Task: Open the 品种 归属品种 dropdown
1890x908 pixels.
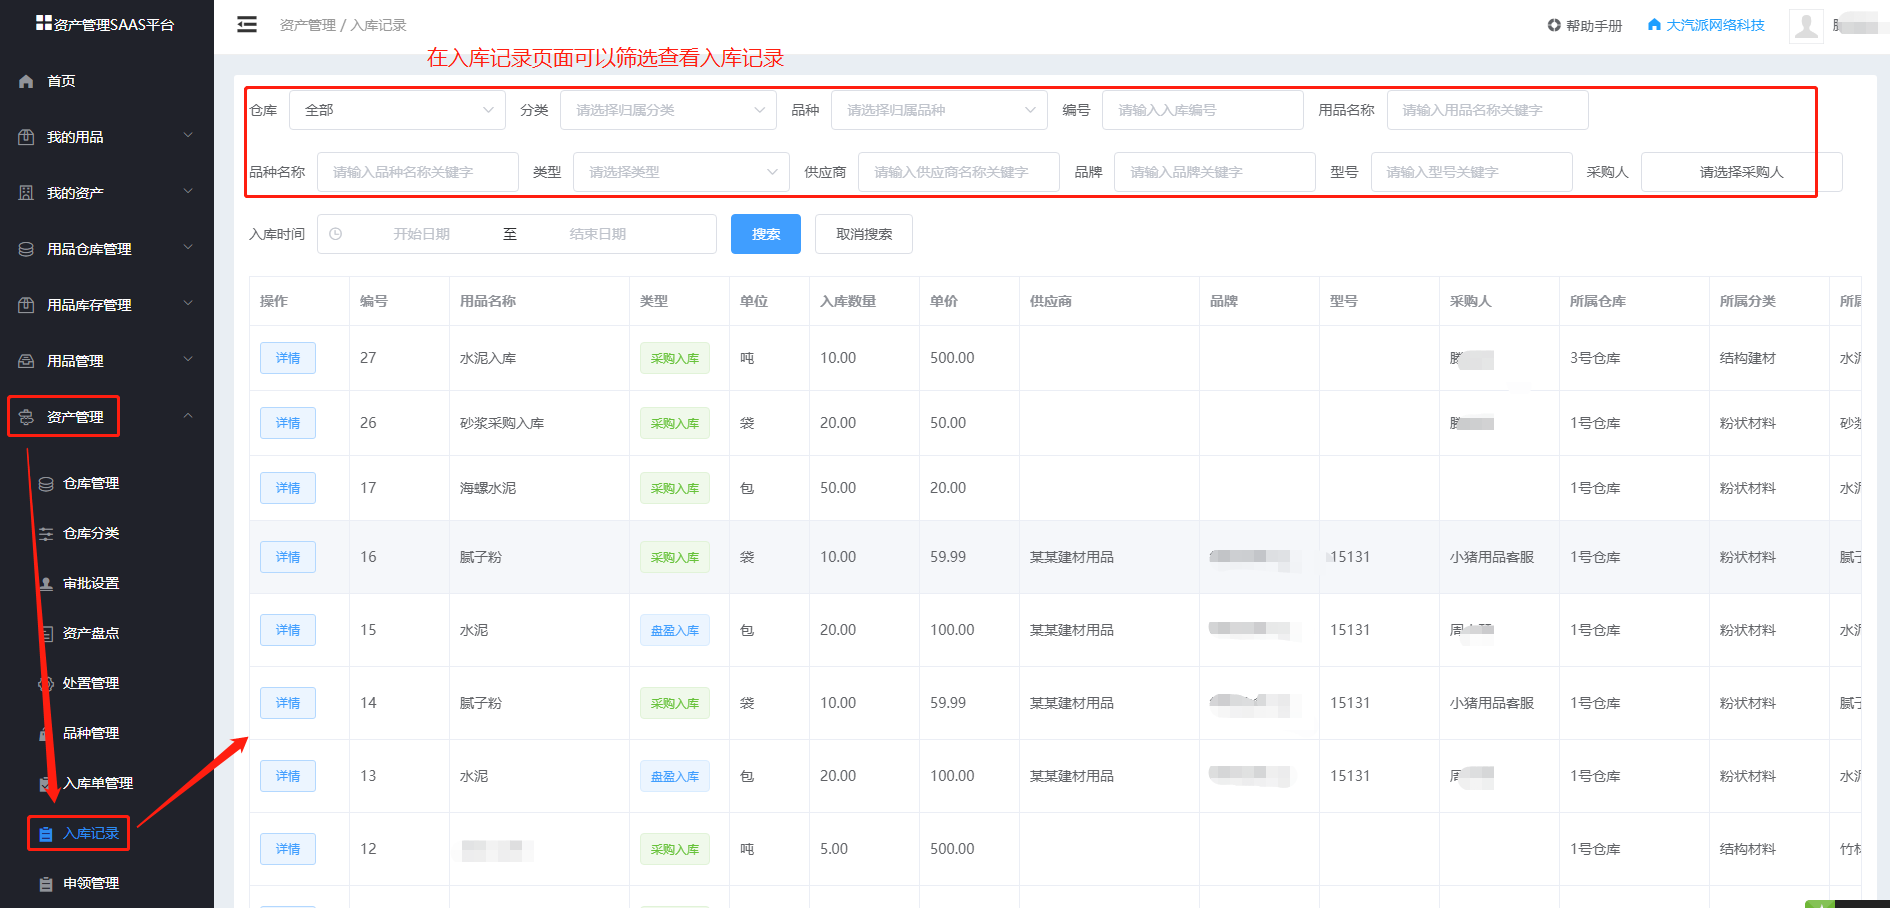Action: pos(939,110)
